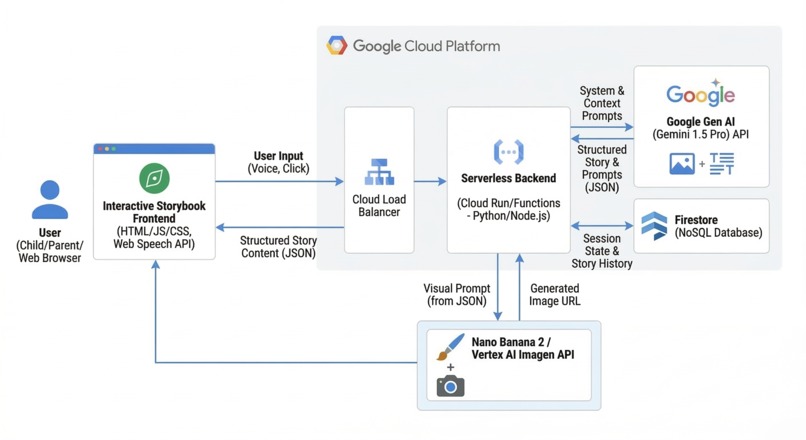The image size is (806, 440).
Task: Click the 'Serverless Backend' heading
Action: coord(508,178)
